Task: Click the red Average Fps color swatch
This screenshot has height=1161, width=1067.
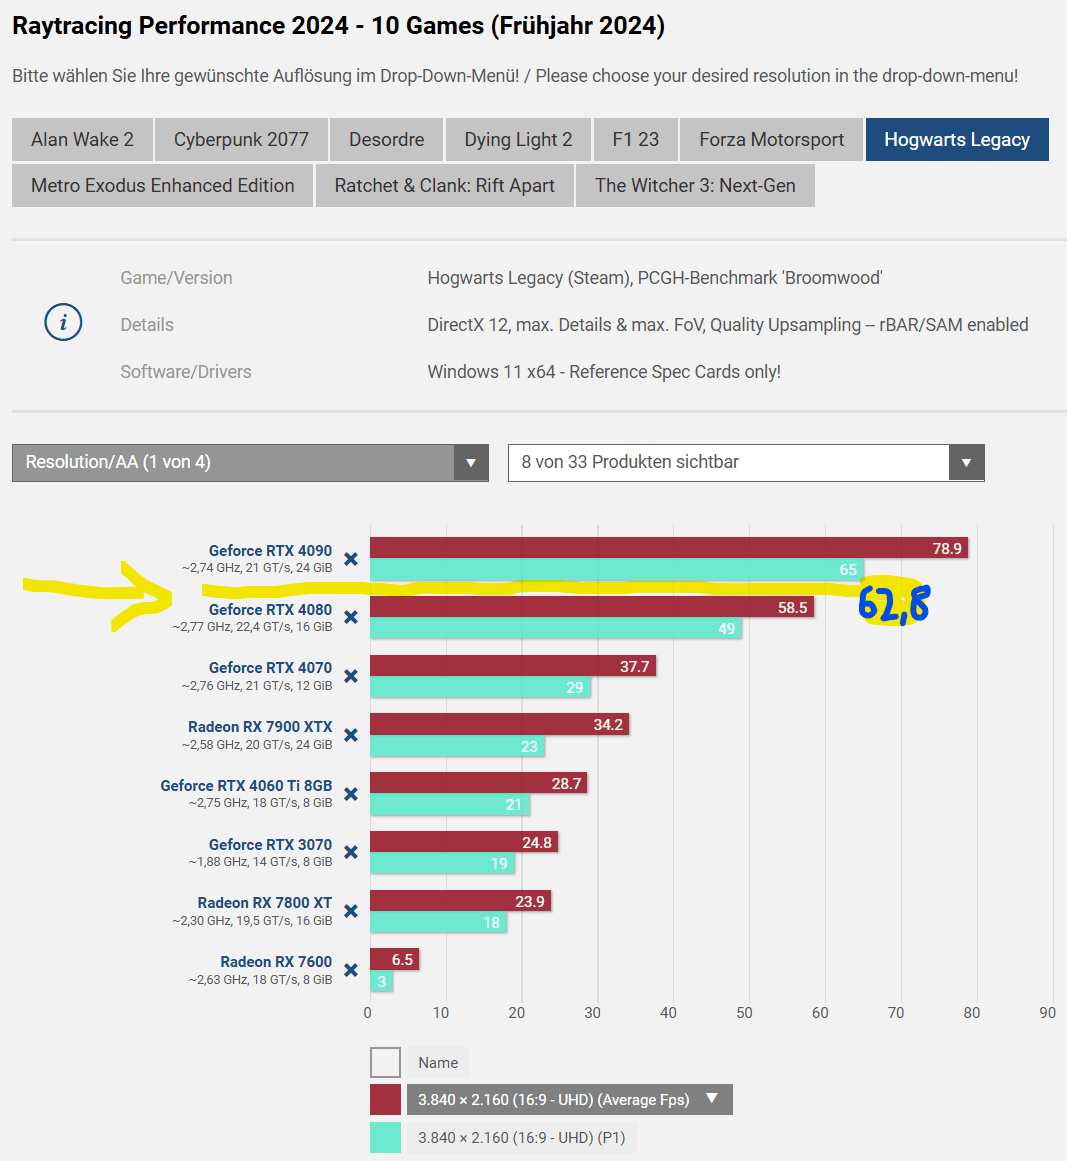Action: (385, 1100)
